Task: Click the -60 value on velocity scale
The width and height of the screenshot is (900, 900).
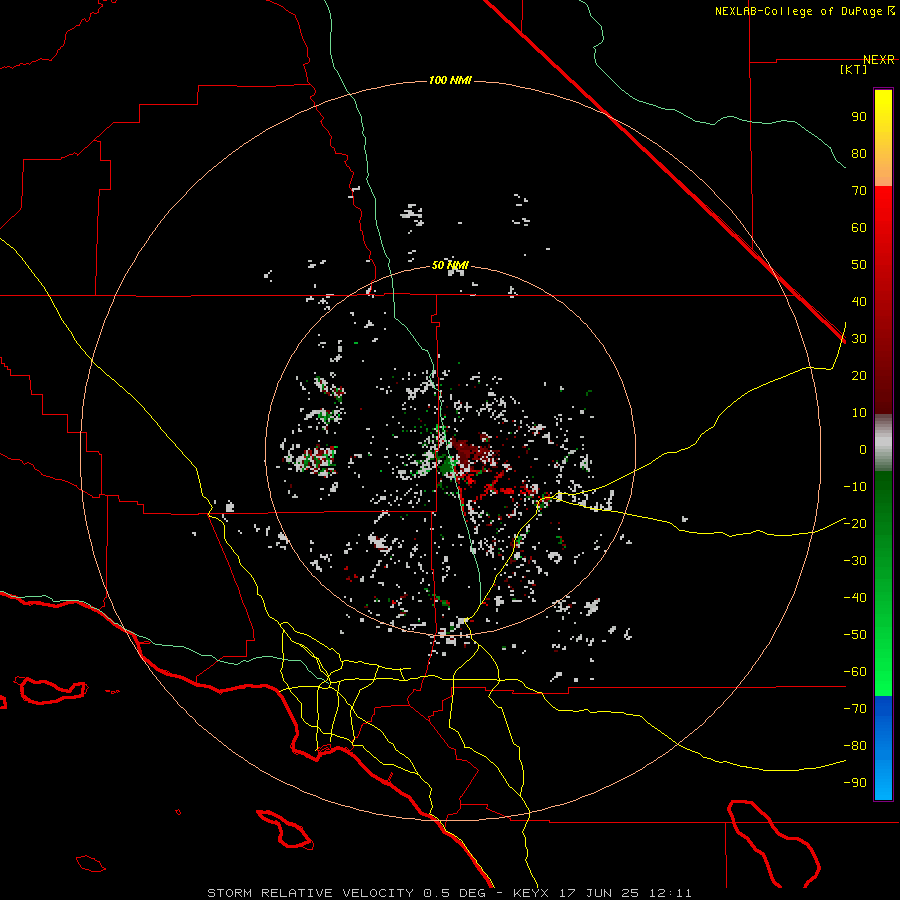Action: click(x=855, y=672)
